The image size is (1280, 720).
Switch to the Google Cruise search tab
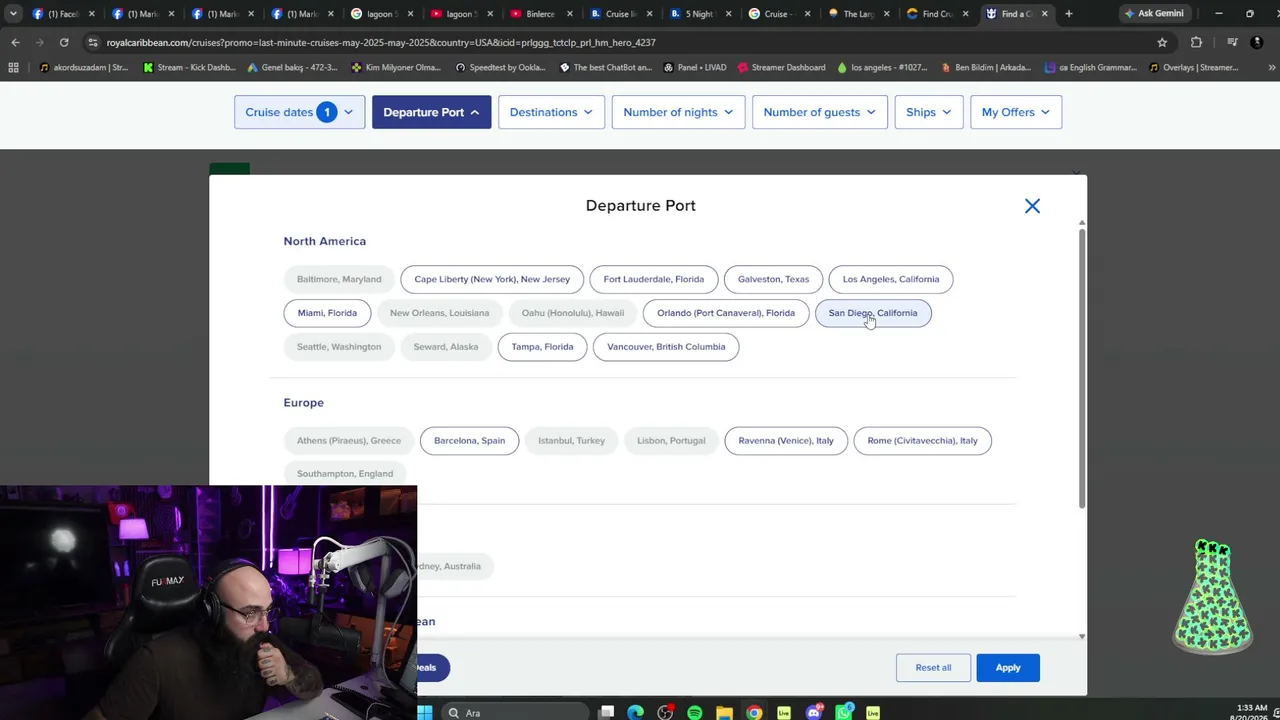pos(777,14)
